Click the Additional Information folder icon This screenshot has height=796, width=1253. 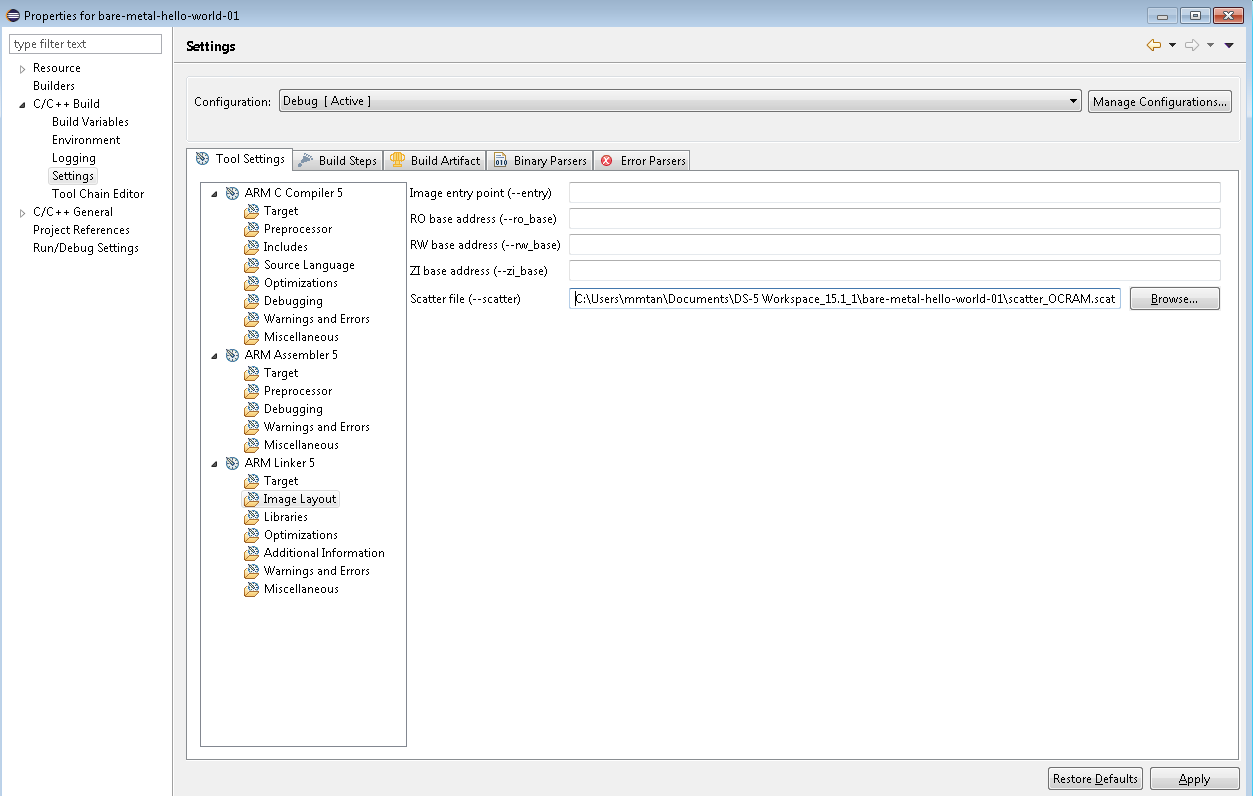coord(251,553)
